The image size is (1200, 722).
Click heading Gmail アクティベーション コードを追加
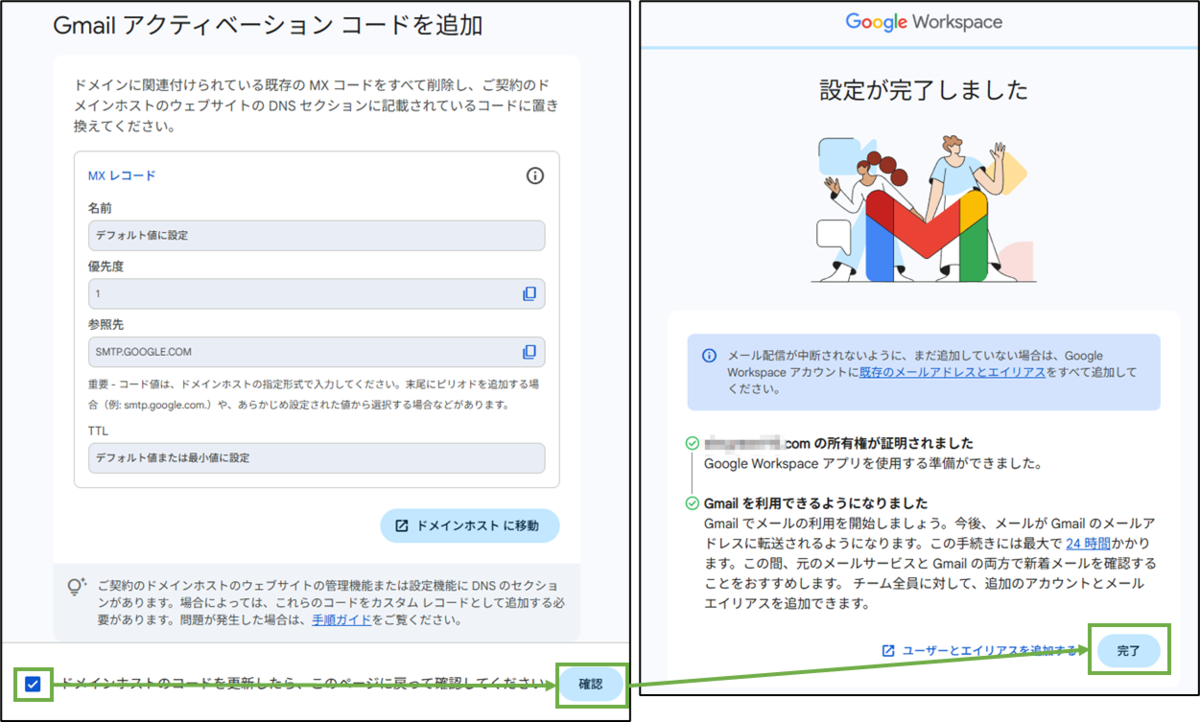click(268, 25)
